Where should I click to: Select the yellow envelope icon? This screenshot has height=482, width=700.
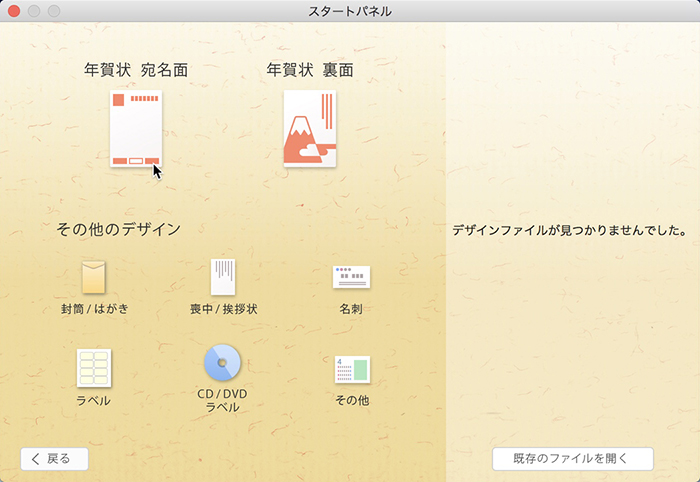pyautogui.click(x=94, y=276)
